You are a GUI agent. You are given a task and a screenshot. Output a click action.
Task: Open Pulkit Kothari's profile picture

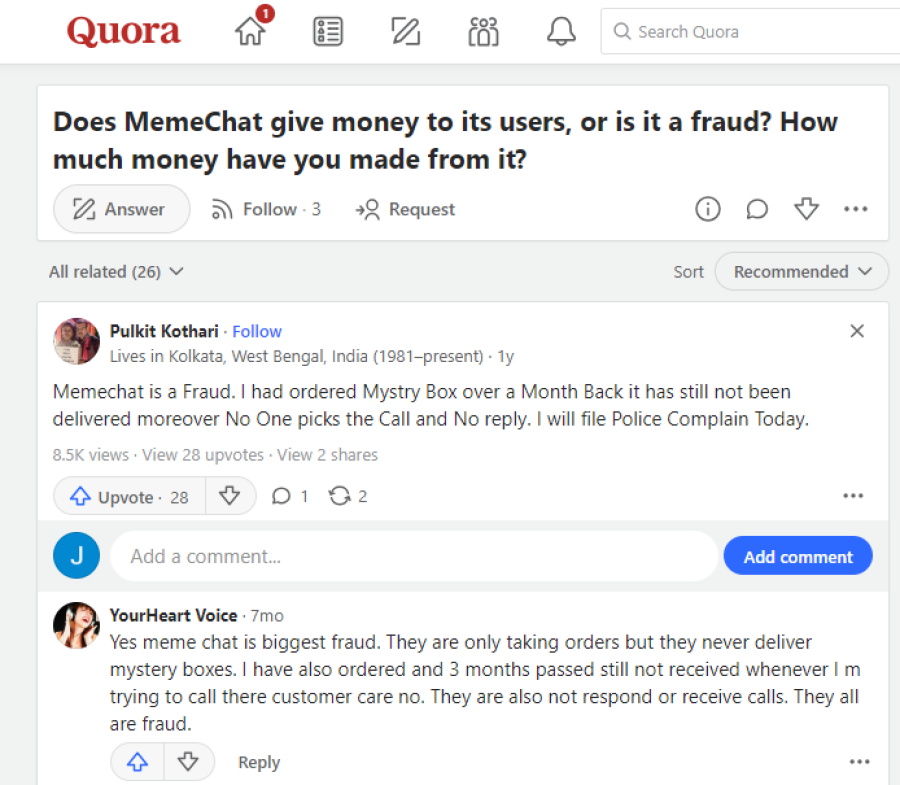(76, 341)
